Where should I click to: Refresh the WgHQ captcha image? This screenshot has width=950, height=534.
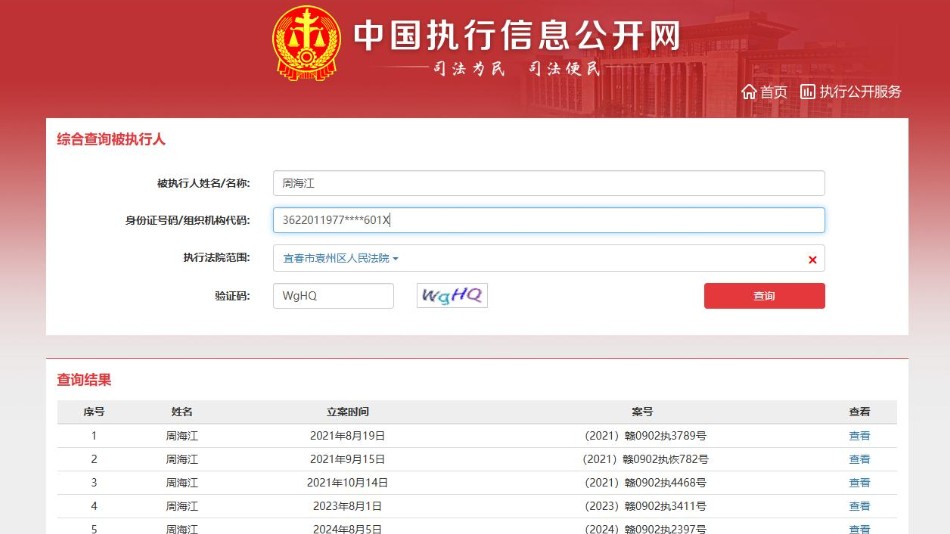point(452,296)
